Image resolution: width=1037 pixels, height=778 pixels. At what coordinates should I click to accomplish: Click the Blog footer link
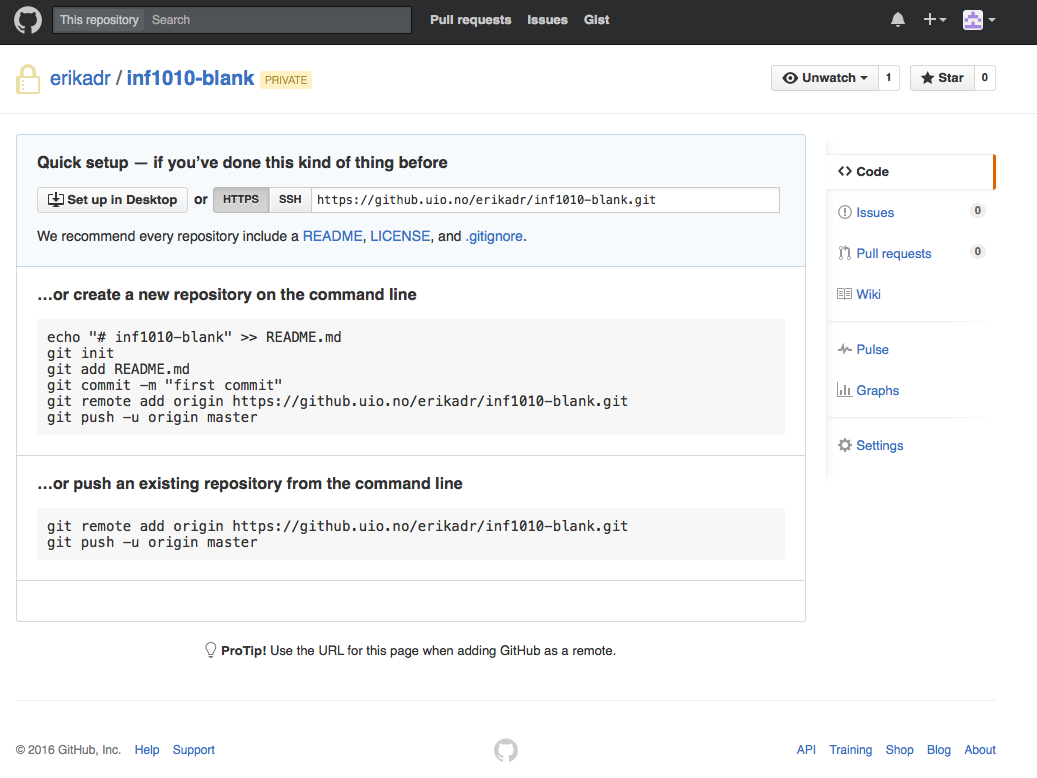click(938, 750)
